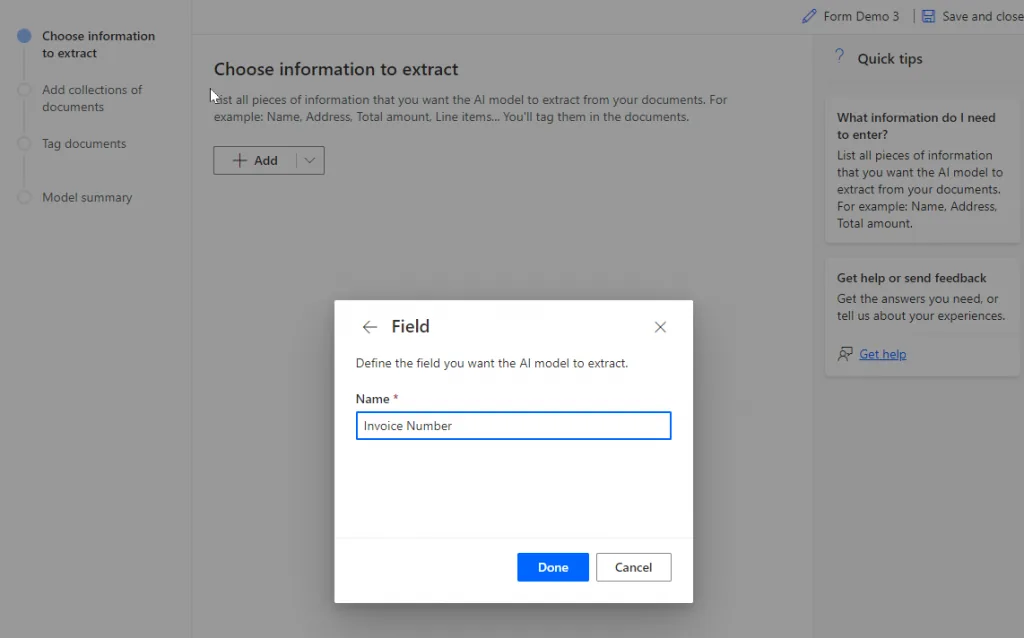Click the back arrow in the Field dialog
Screen dimensions: 1024x638
pyautogui.click(x=369, y=326)
